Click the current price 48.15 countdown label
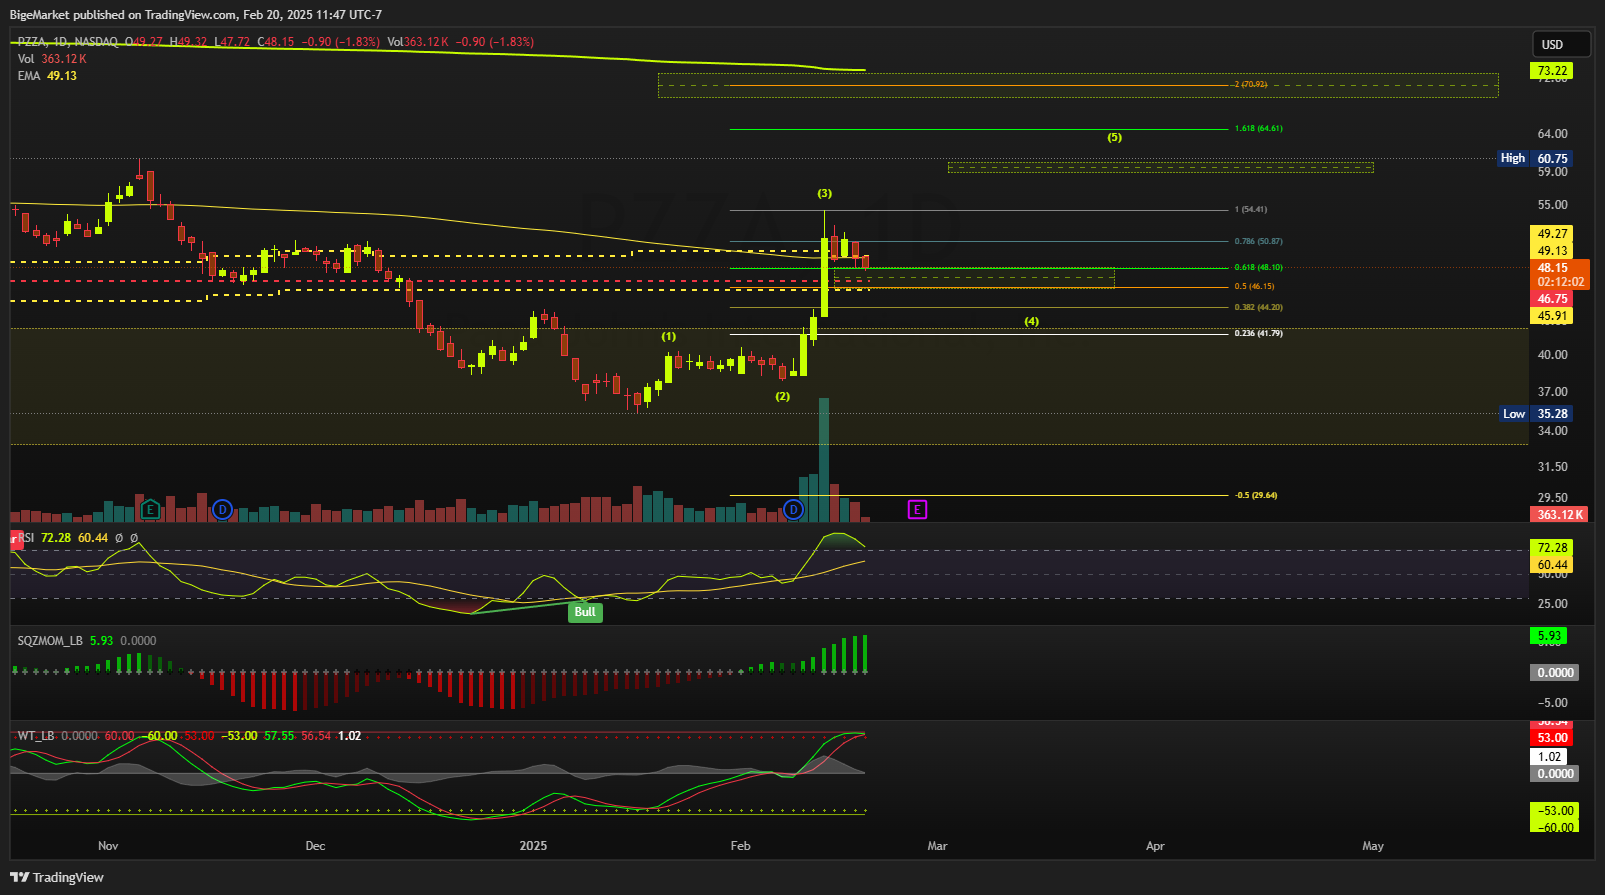The height and width of the screenshot is (895, 1605). pos(1560,275)
